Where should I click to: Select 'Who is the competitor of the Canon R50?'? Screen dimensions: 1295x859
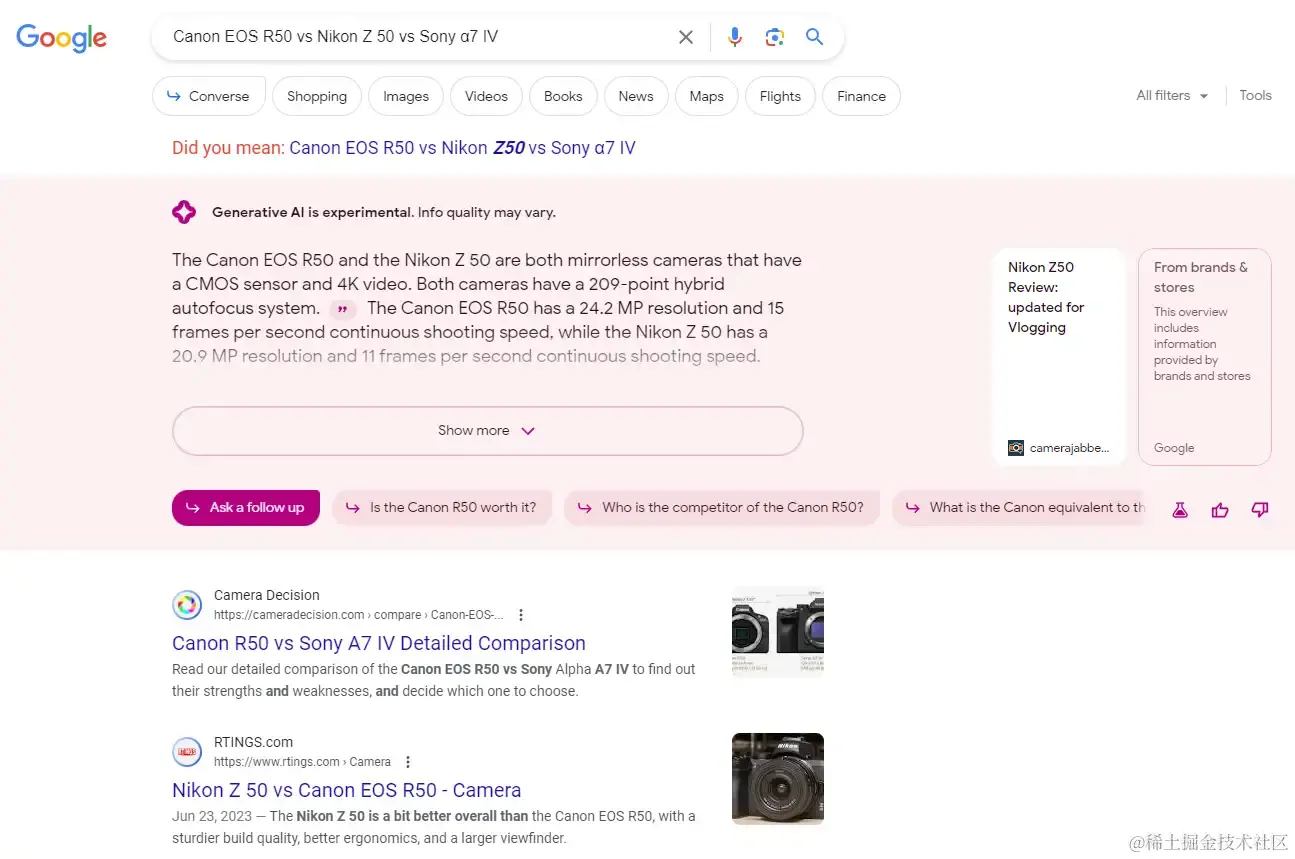pos(722,508)
